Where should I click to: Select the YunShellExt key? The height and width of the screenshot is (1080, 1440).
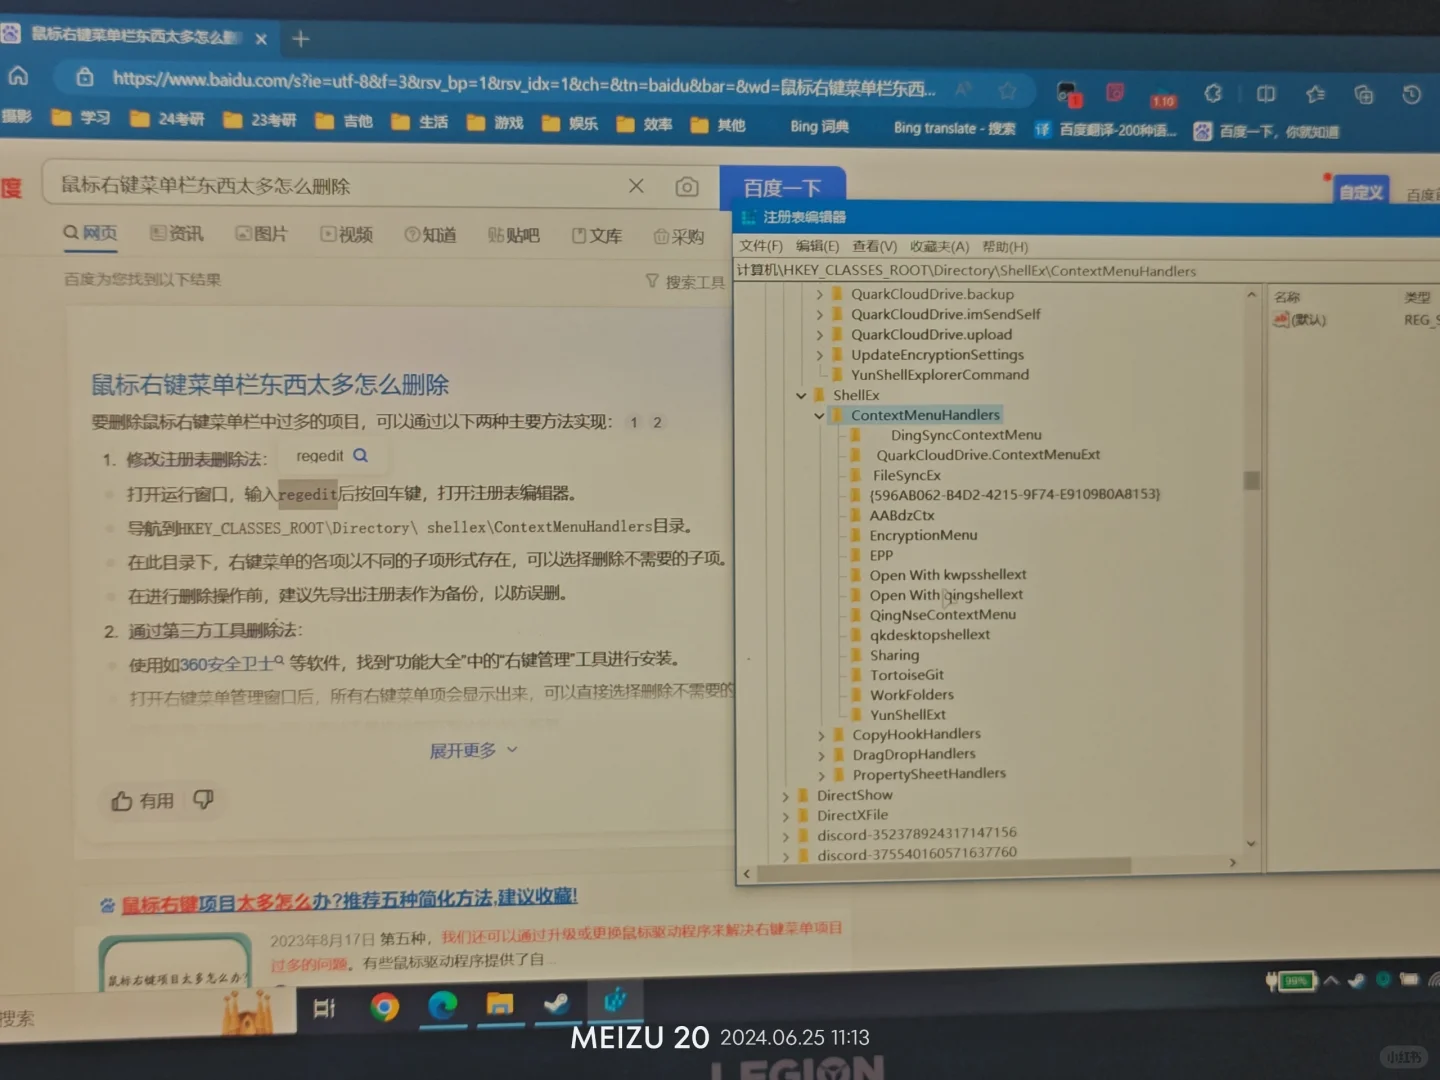[907, 715]
